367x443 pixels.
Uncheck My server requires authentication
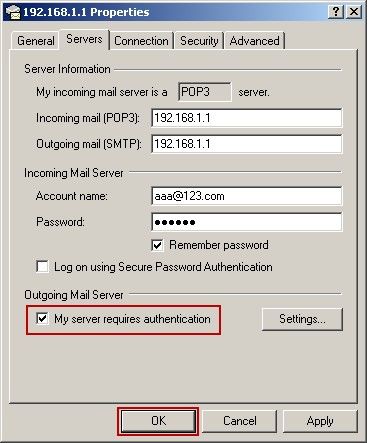(42, 319)
